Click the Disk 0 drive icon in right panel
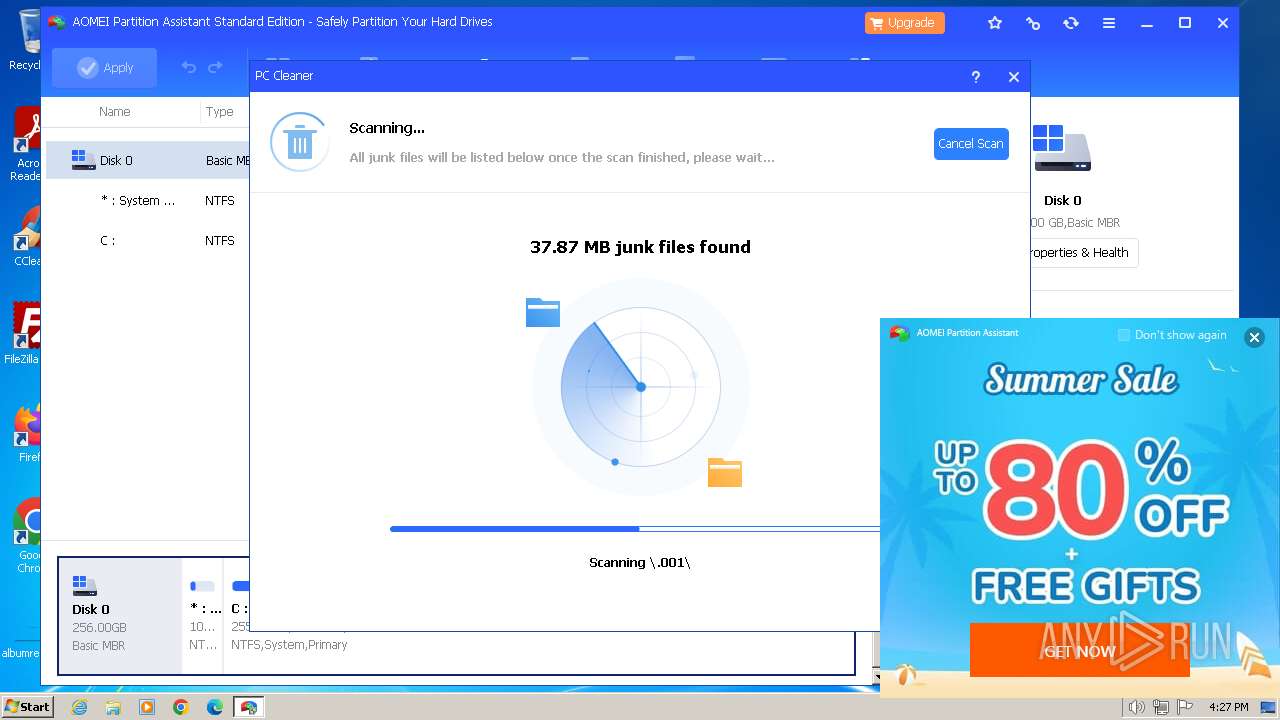This screenshot has width=1280, height=720. click(x=1062, y=148)
